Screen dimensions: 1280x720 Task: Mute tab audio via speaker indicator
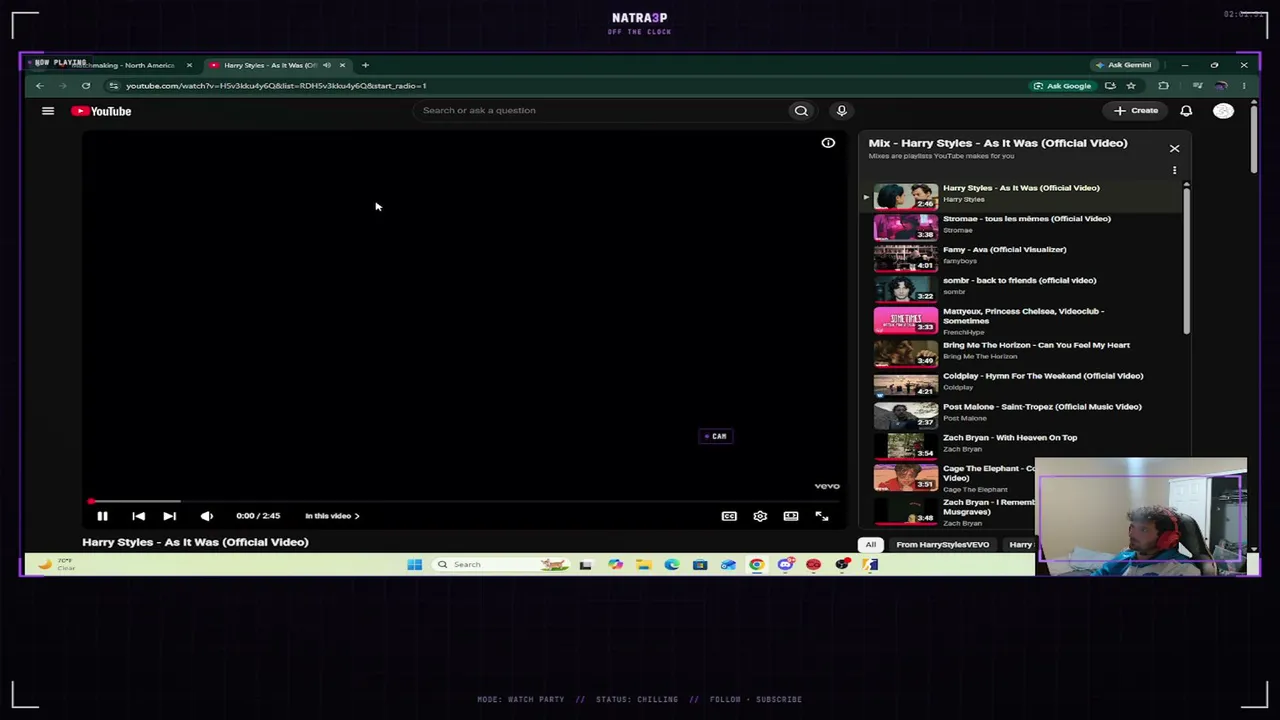[x=326, y=65]
